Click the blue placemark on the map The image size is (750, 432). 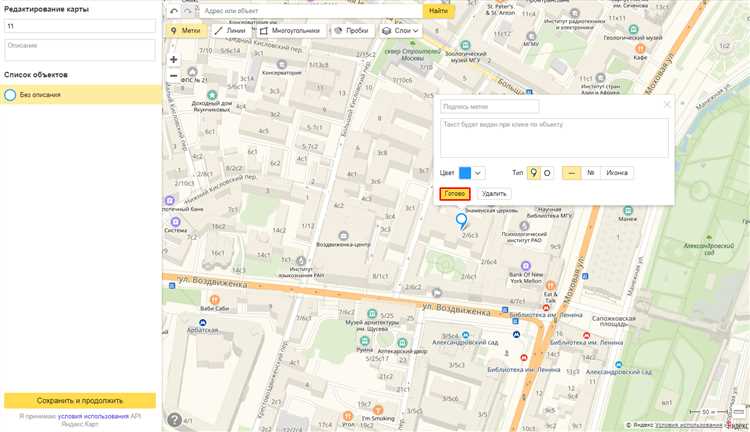[x=461, y=221]
